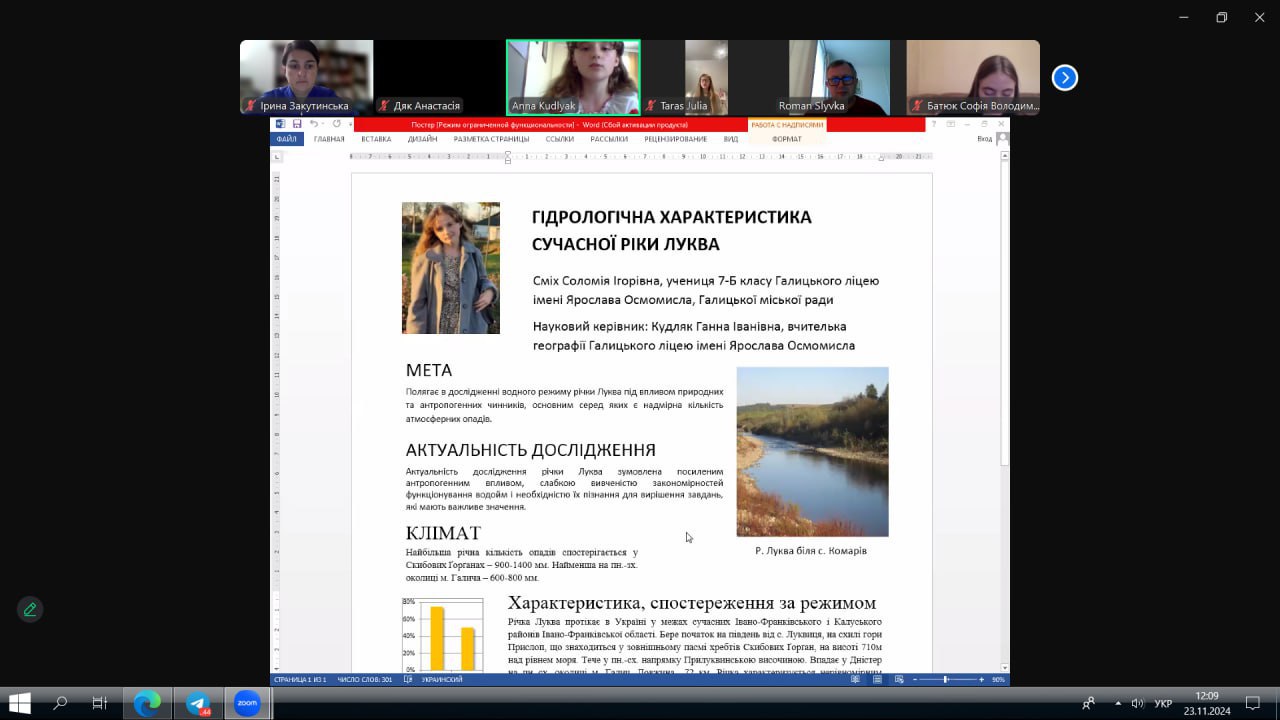
Task: Click the zoom slider in Word status bar
Action: click(946, 680)
